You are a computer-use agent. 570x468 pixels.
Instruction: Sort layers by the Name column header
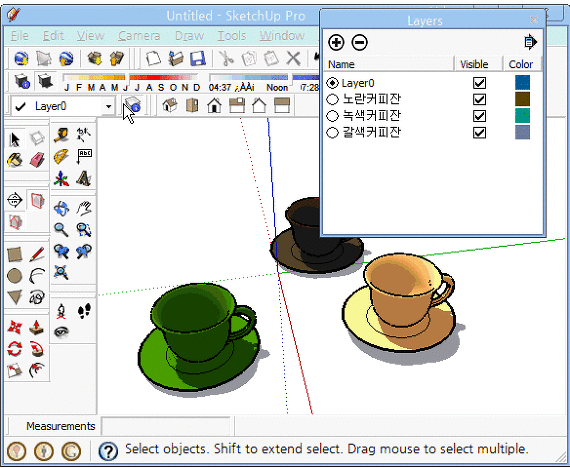tap(389, 64)
